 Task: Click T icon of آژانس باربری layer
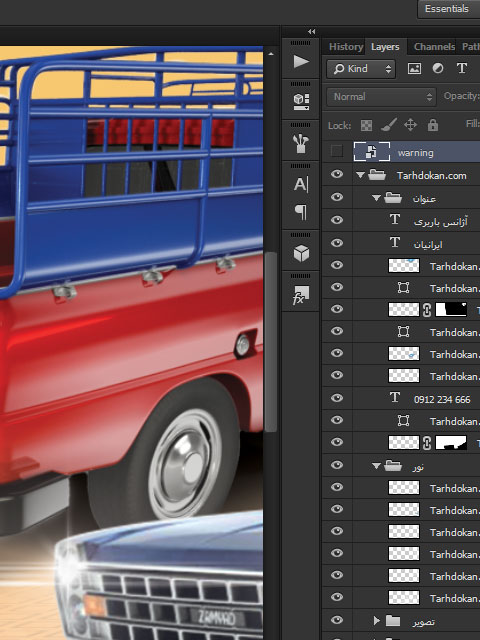[395, 220]
